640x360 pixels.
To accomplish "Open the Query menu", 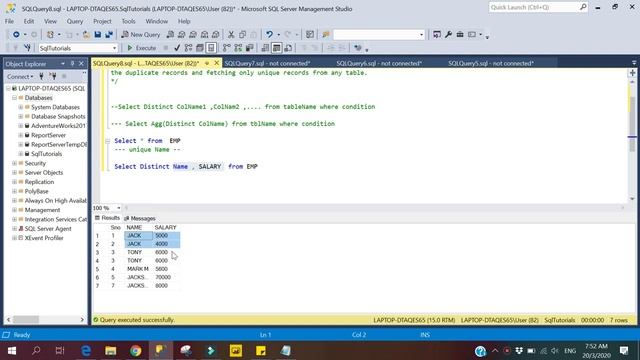I will click(75, 21).
